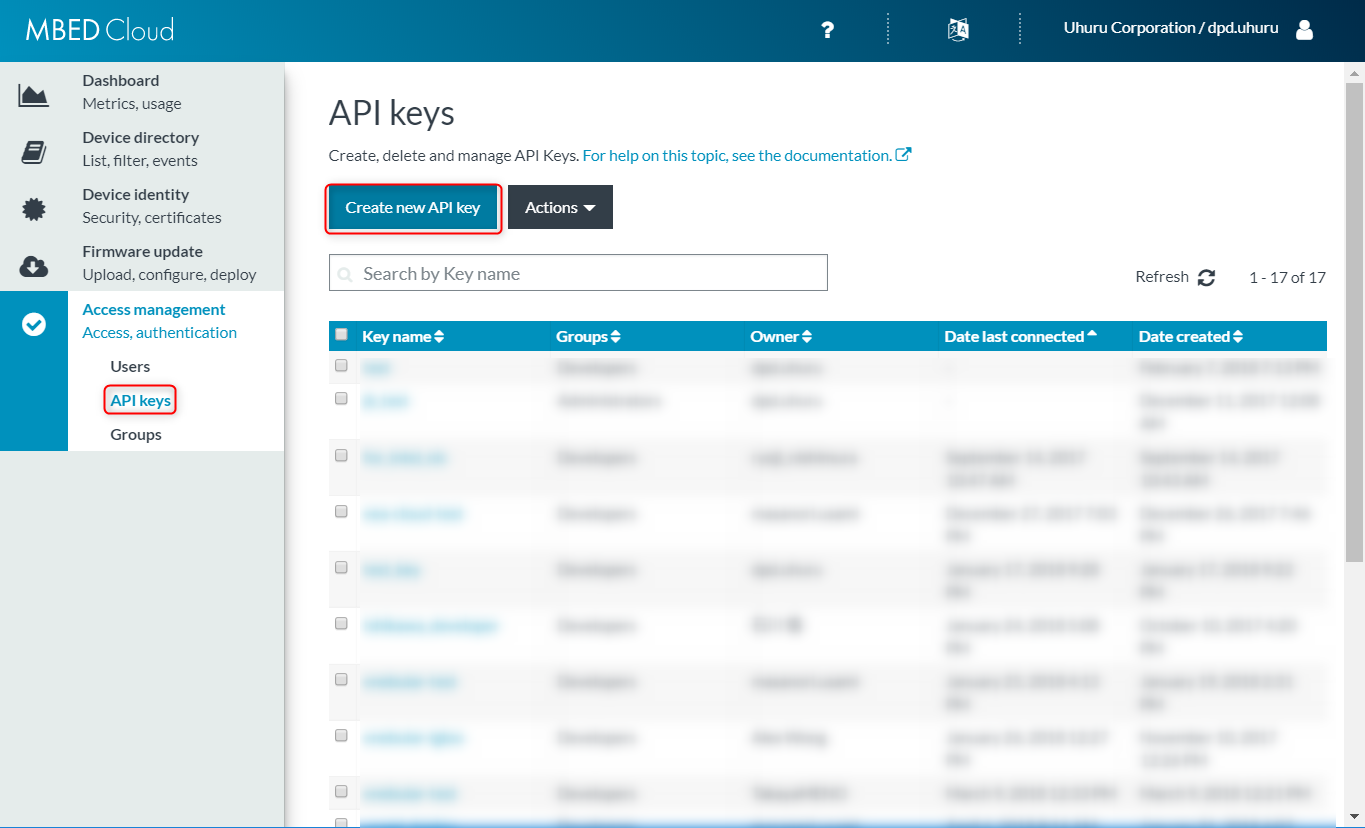Viewport: 1365px width, 828px height.
Task: Click the Firmware update cloud download icon
Action: 34,266
